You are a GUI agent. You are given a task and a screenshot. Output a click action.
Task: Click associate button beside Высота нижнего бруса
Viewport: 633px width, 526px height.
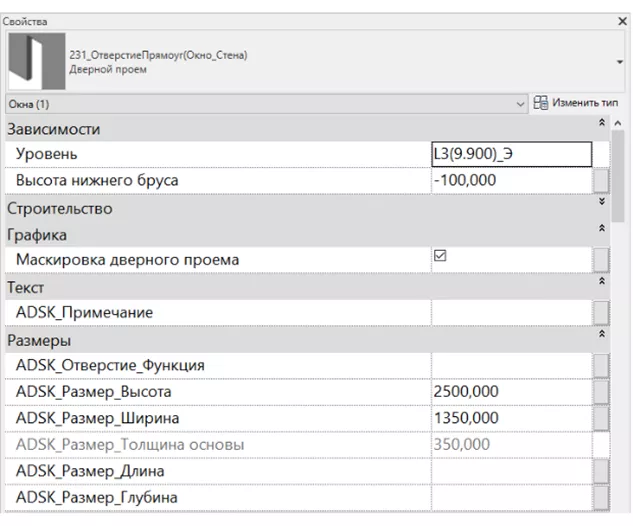(x=601, y=181)
